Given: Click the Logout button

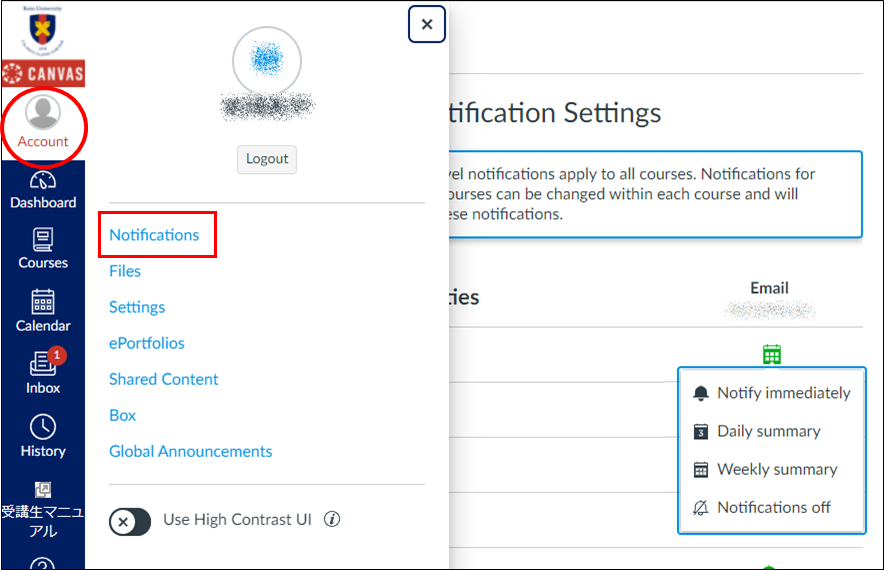Looking at the screenshot, I should [267, 158].
